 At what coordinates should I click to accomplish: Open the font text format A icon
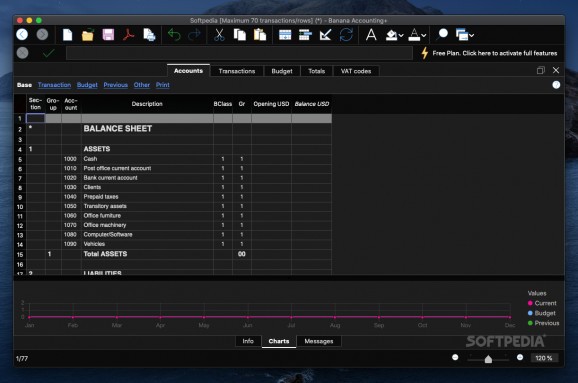(371, 35)
